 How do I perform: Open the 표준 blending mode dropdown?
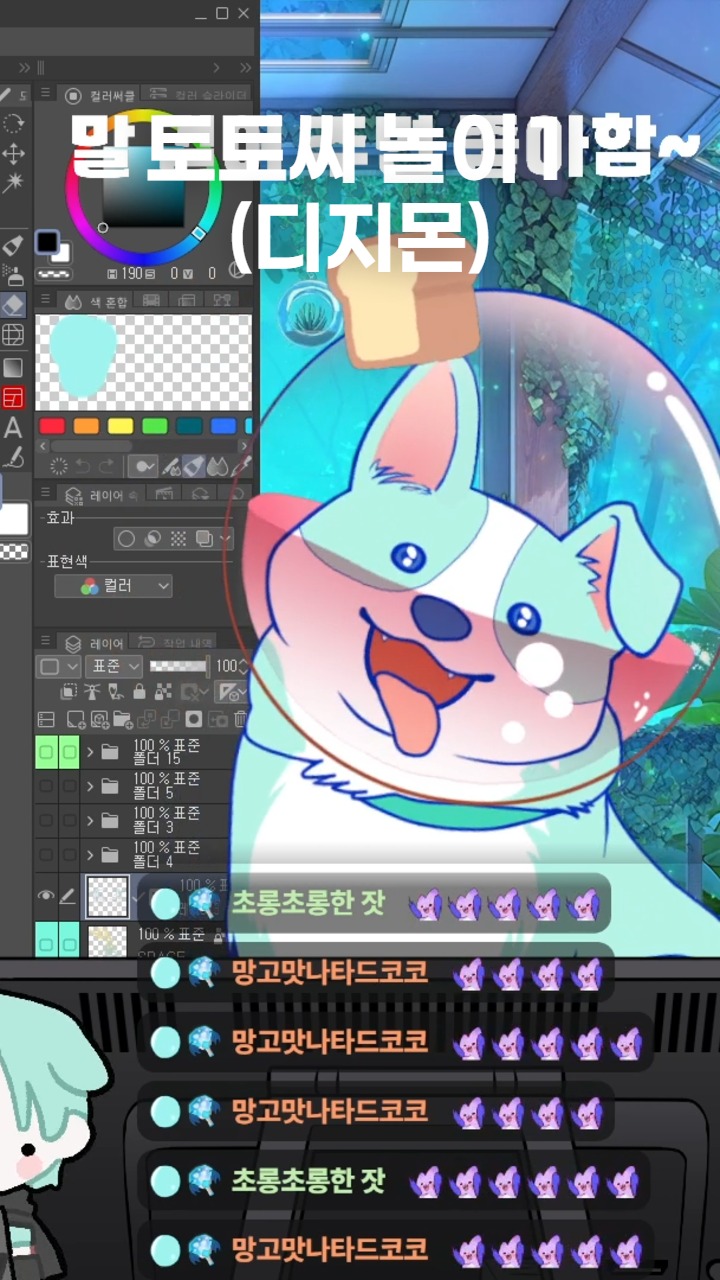(x=114, y=666)
